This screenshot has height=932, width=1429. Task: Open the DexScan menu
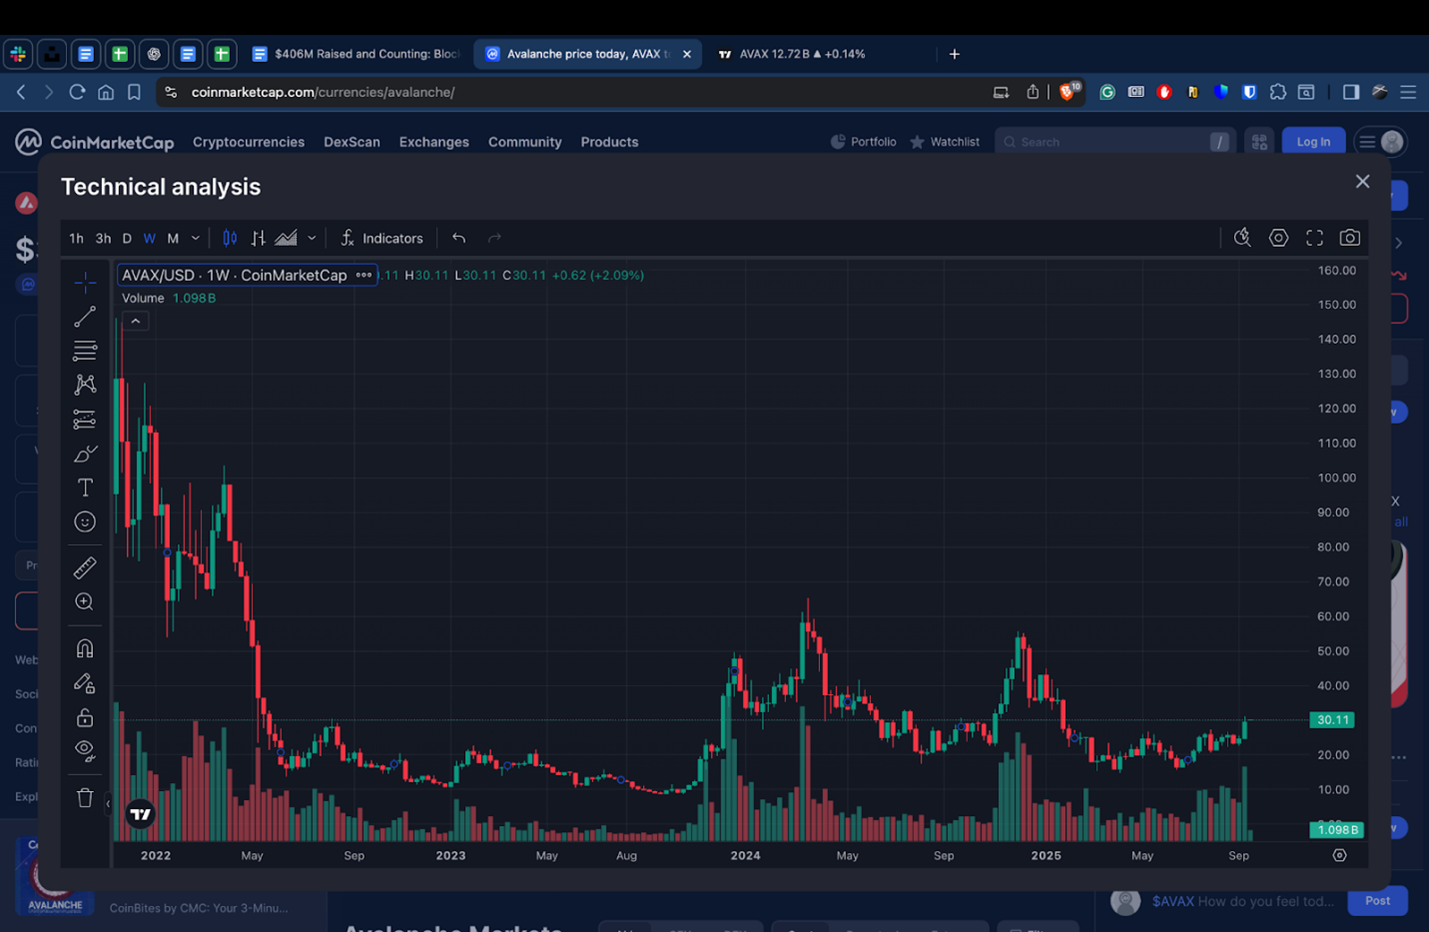tap(352, 142)
